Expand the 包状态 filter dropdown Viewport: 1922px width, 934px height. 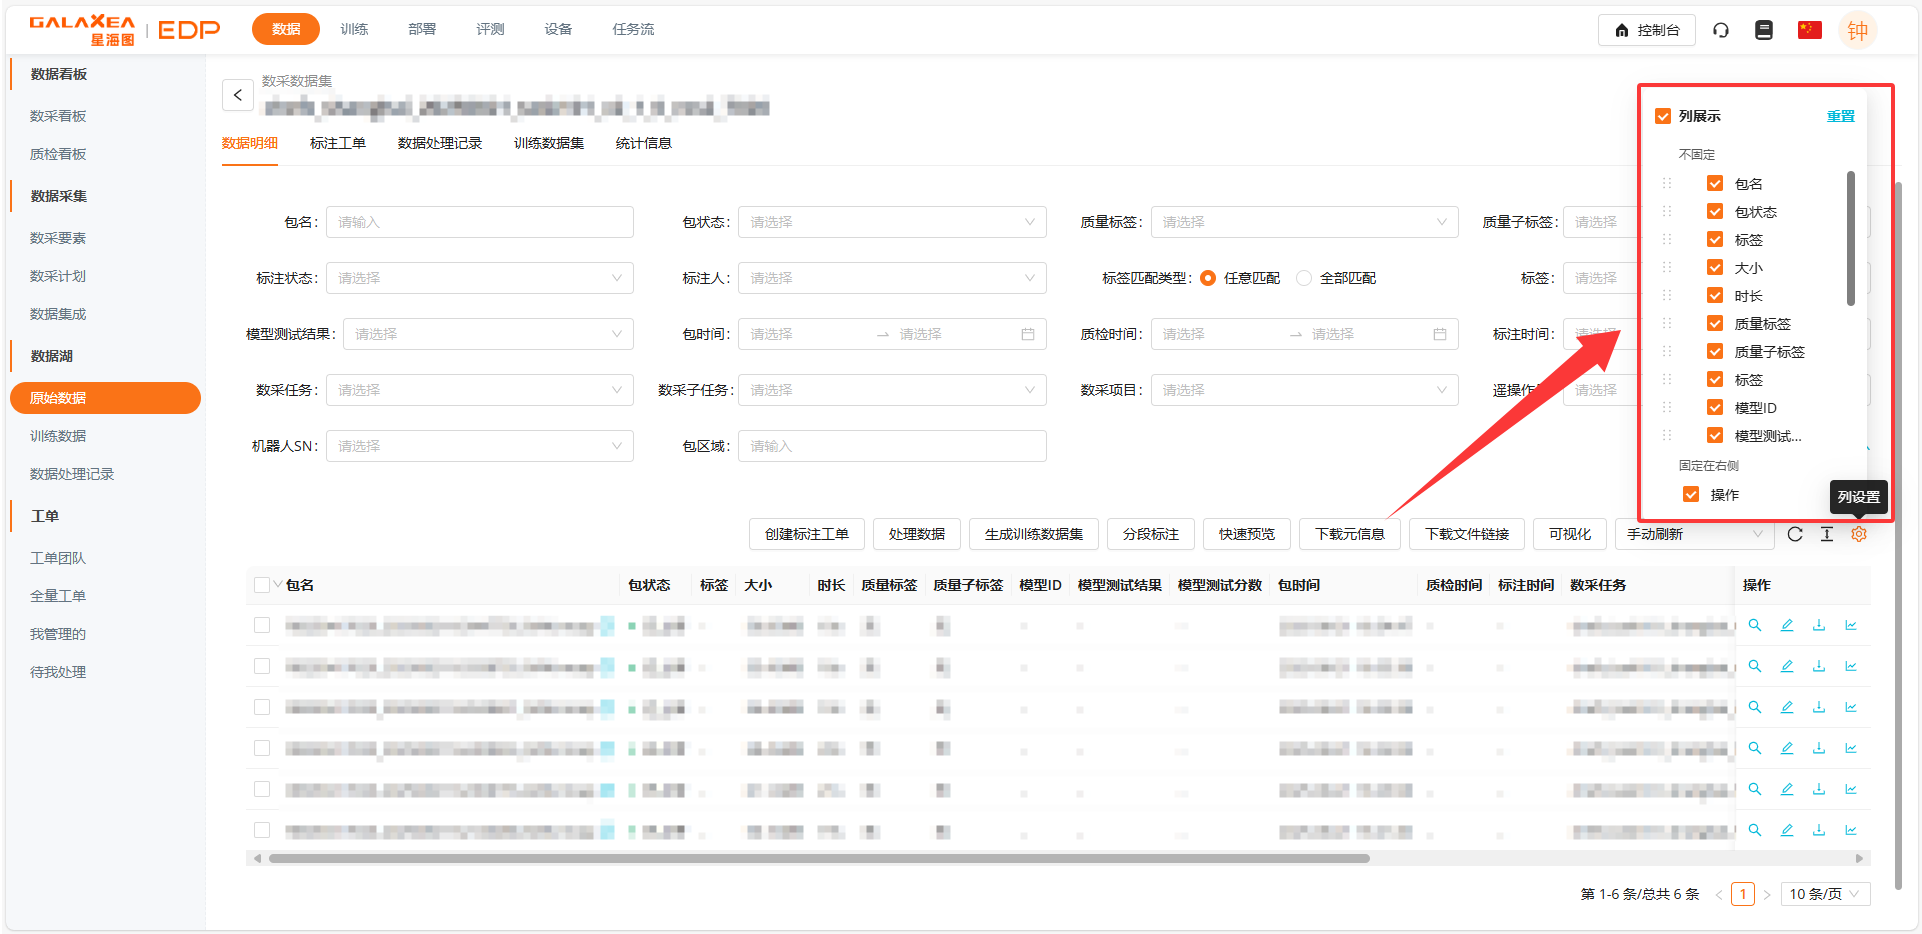(x=891, y=222)
